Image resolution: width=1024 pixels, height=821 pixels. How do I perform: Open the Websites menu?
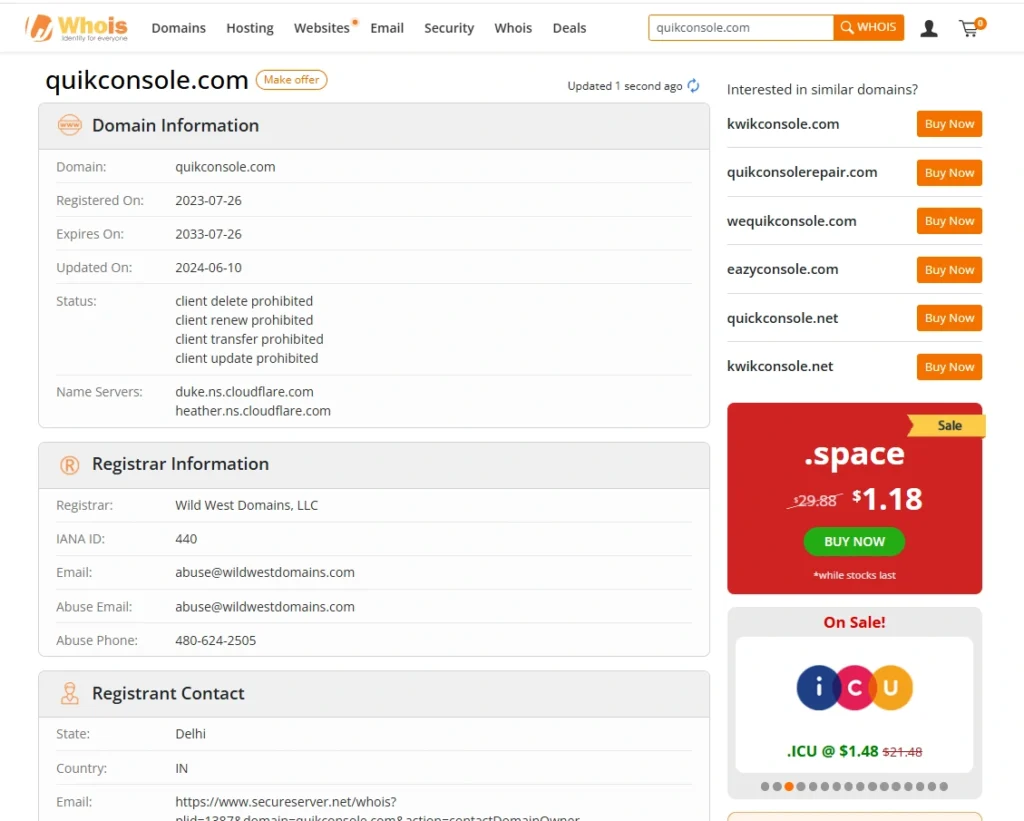click(x=321, y=28)
